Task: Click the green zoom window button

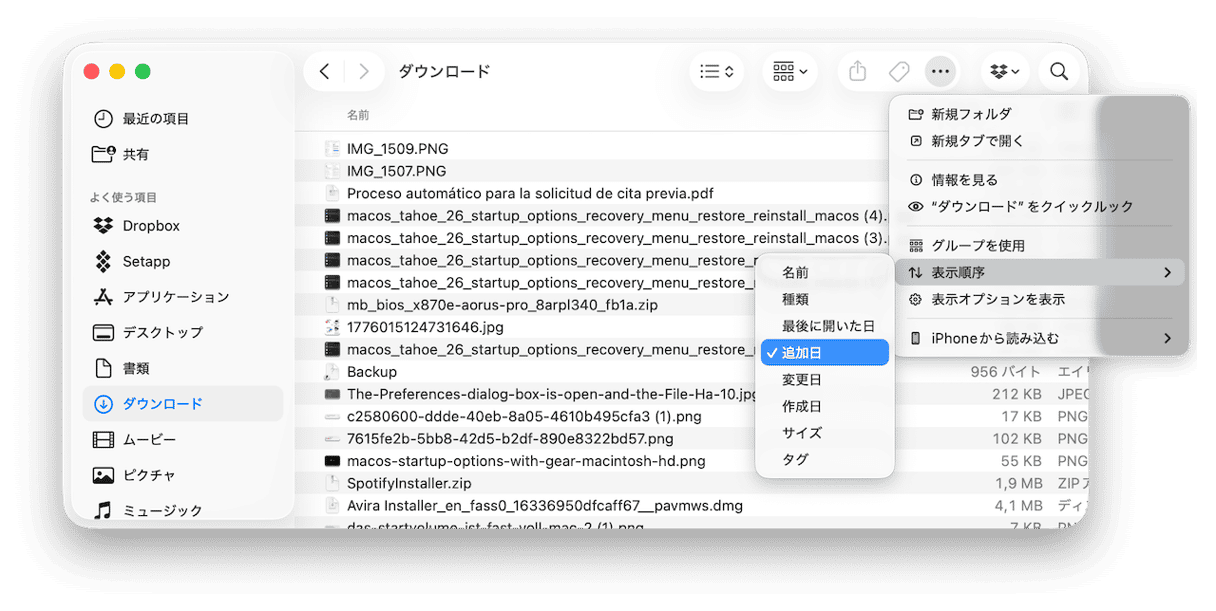Action: pos(143,72)
